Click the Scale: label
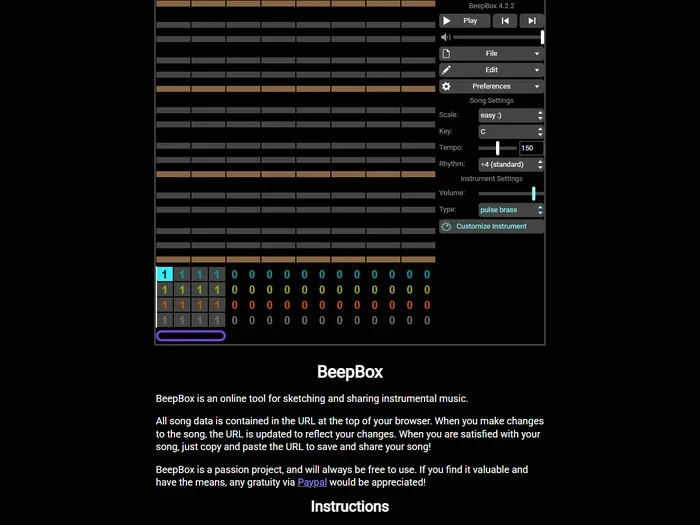The image size is (700, 525). click(449, 115)
